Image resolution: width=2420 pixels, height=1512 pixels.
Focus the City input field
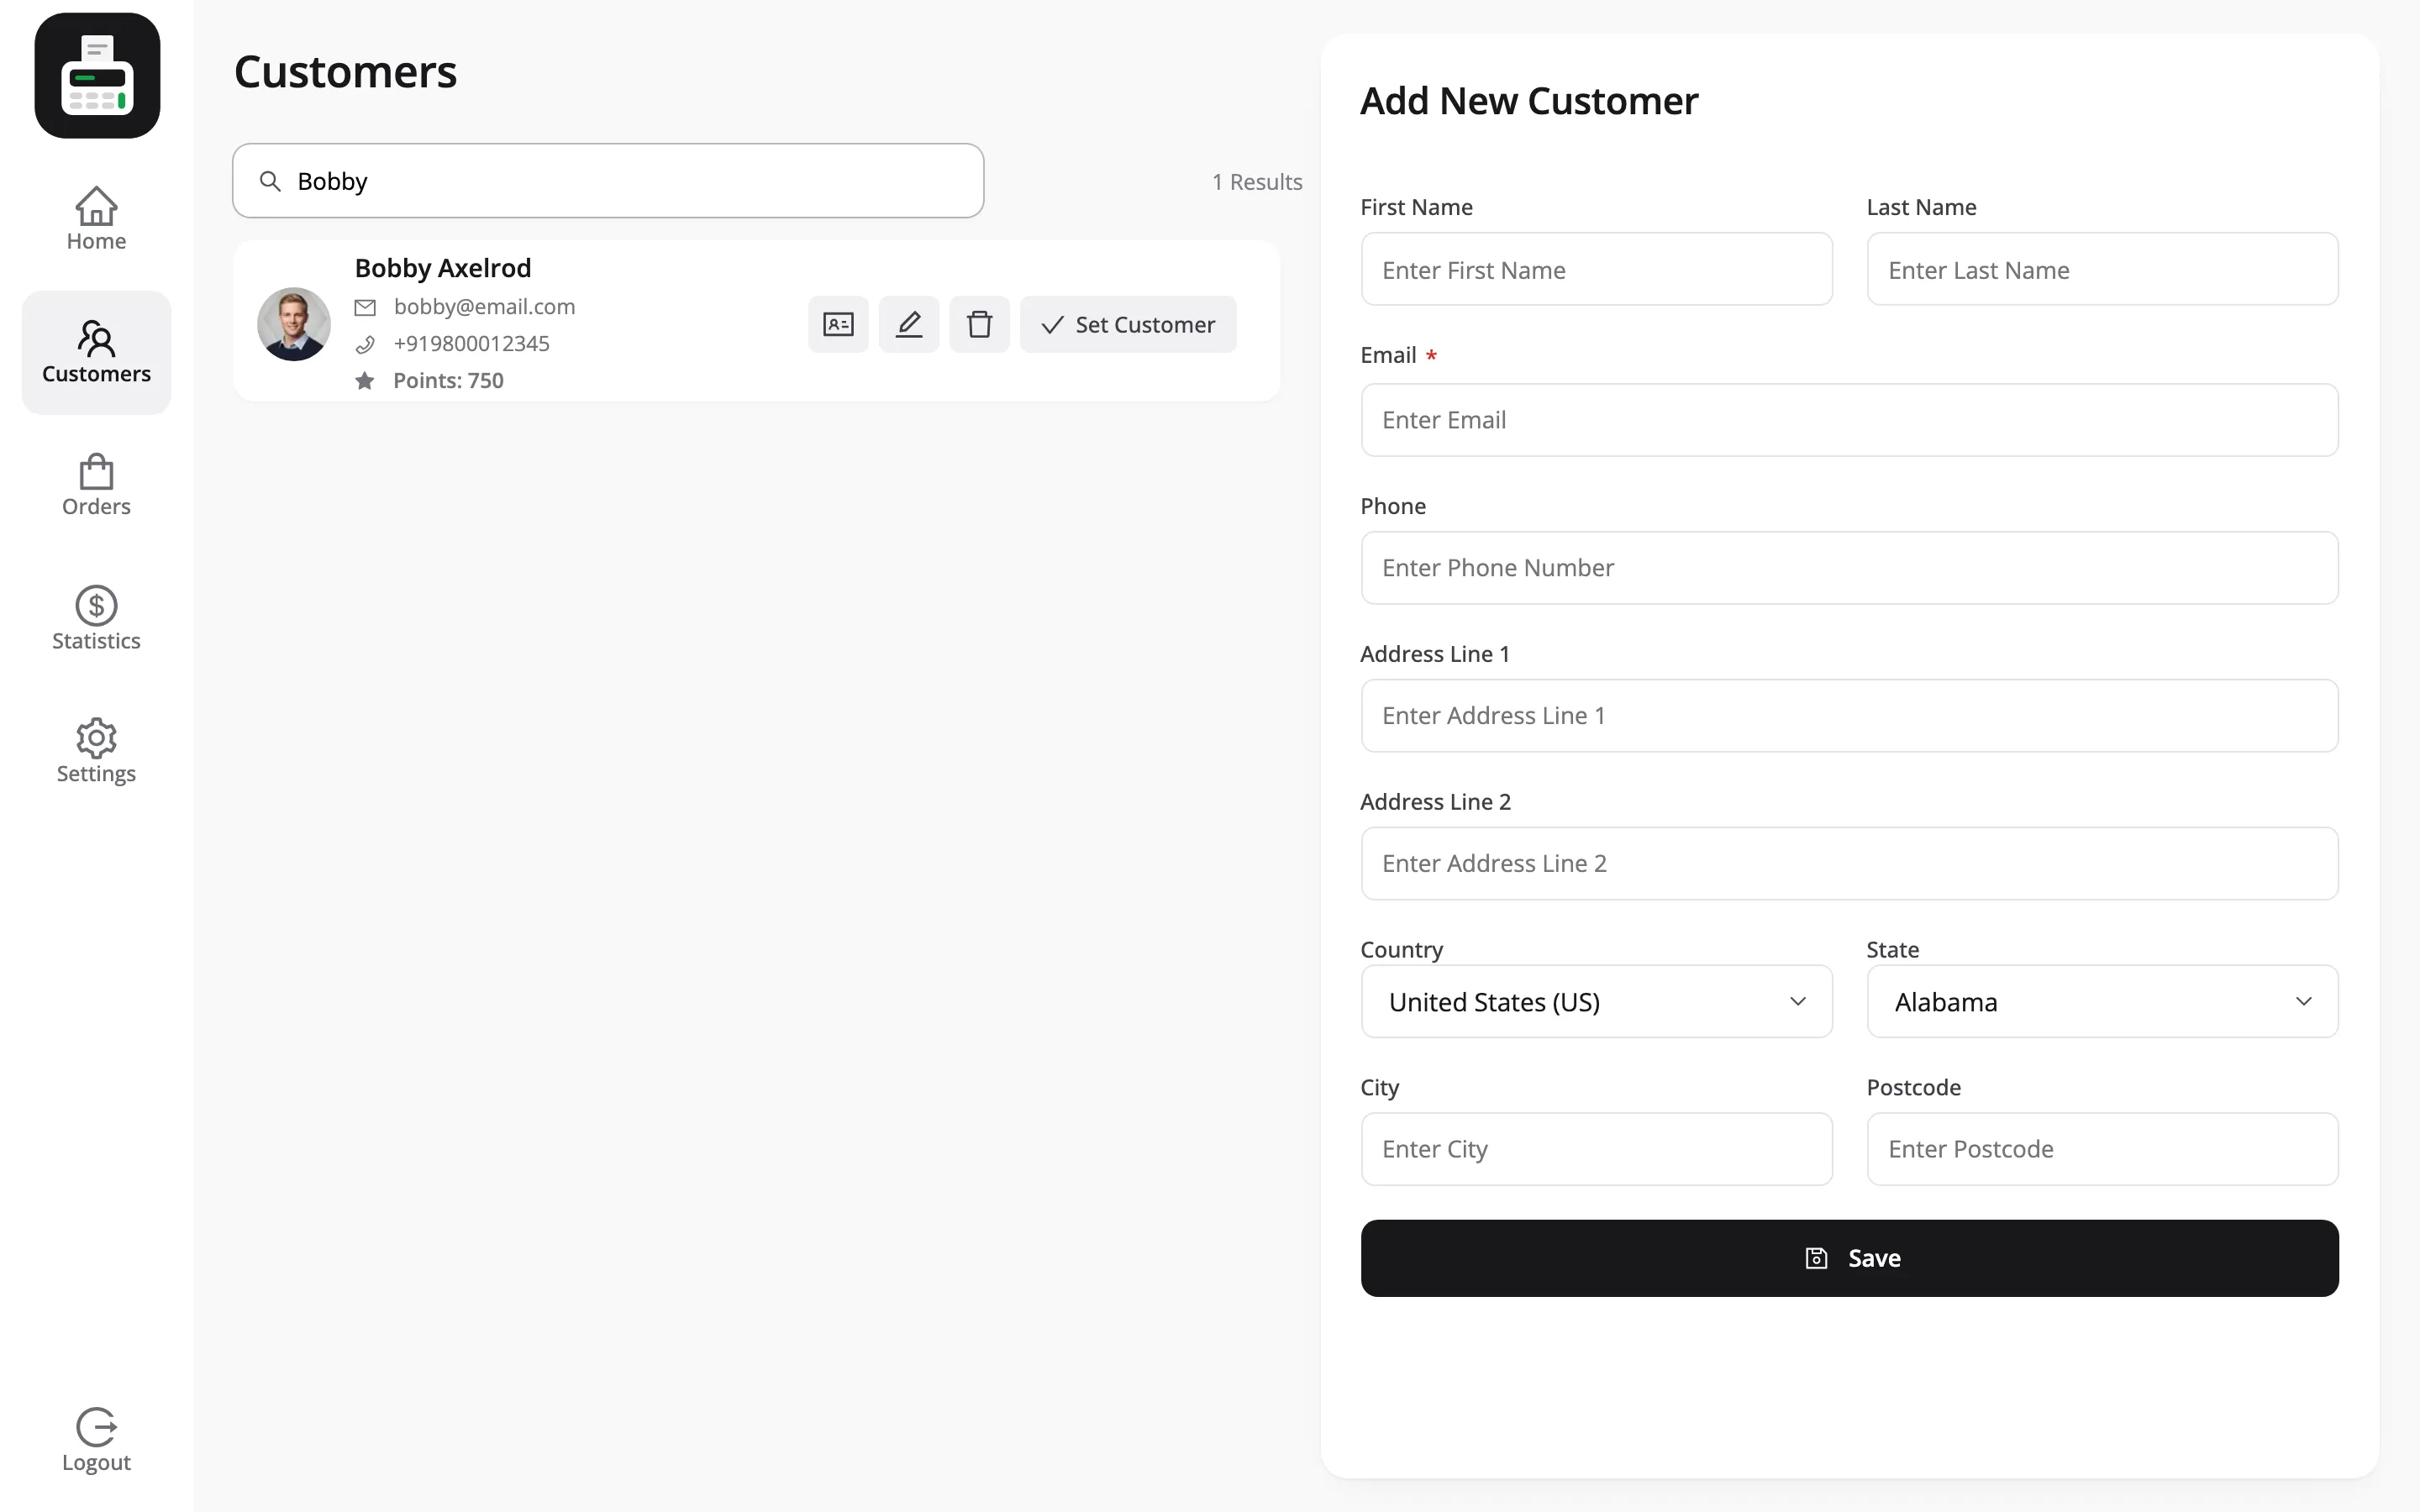[x=1596, y=1149]
